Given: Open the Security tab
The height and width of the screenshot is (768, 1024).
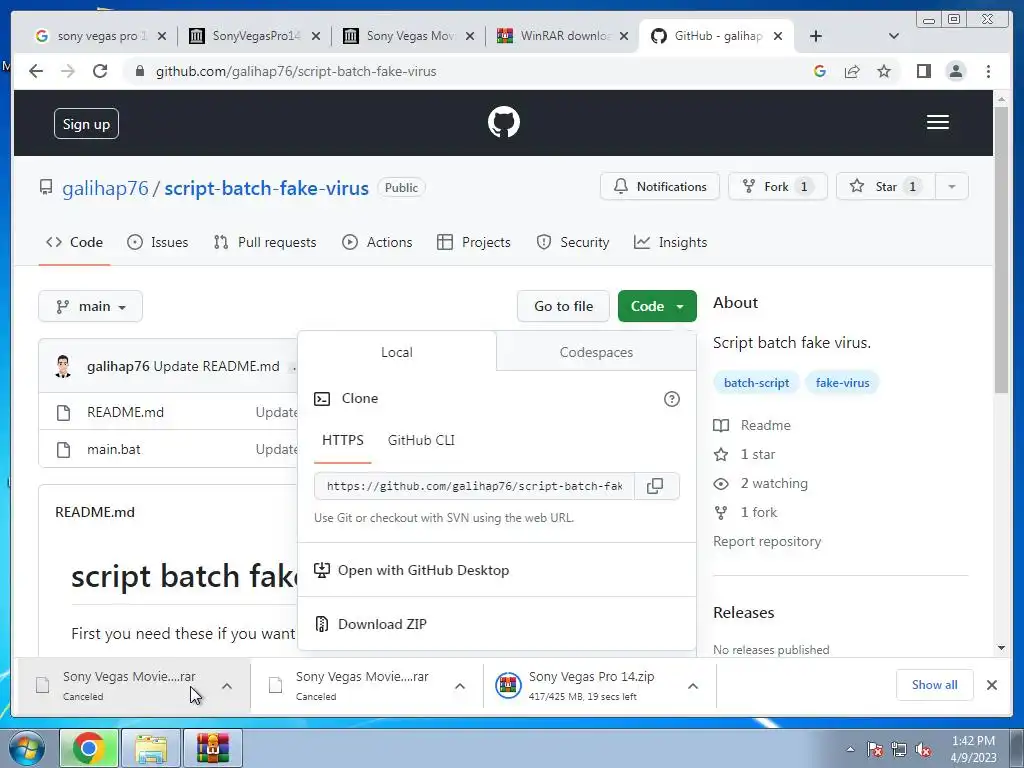Looking at the screenshot, I should pos(573,242).
